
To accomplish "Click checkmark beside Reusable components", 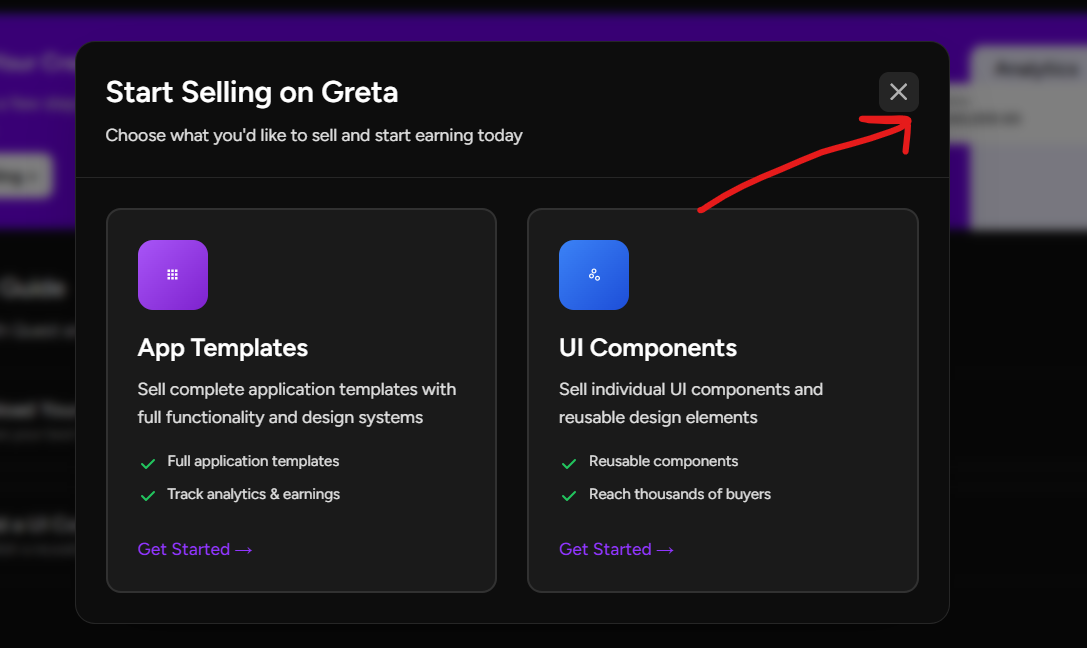I will [568, 464].
